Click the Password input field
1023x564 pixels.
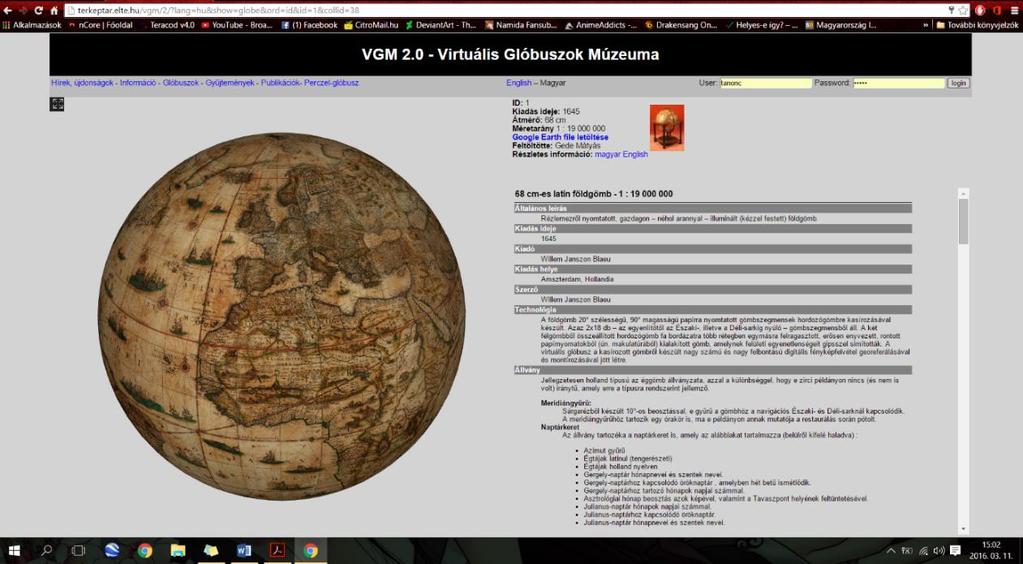(899, 83)
